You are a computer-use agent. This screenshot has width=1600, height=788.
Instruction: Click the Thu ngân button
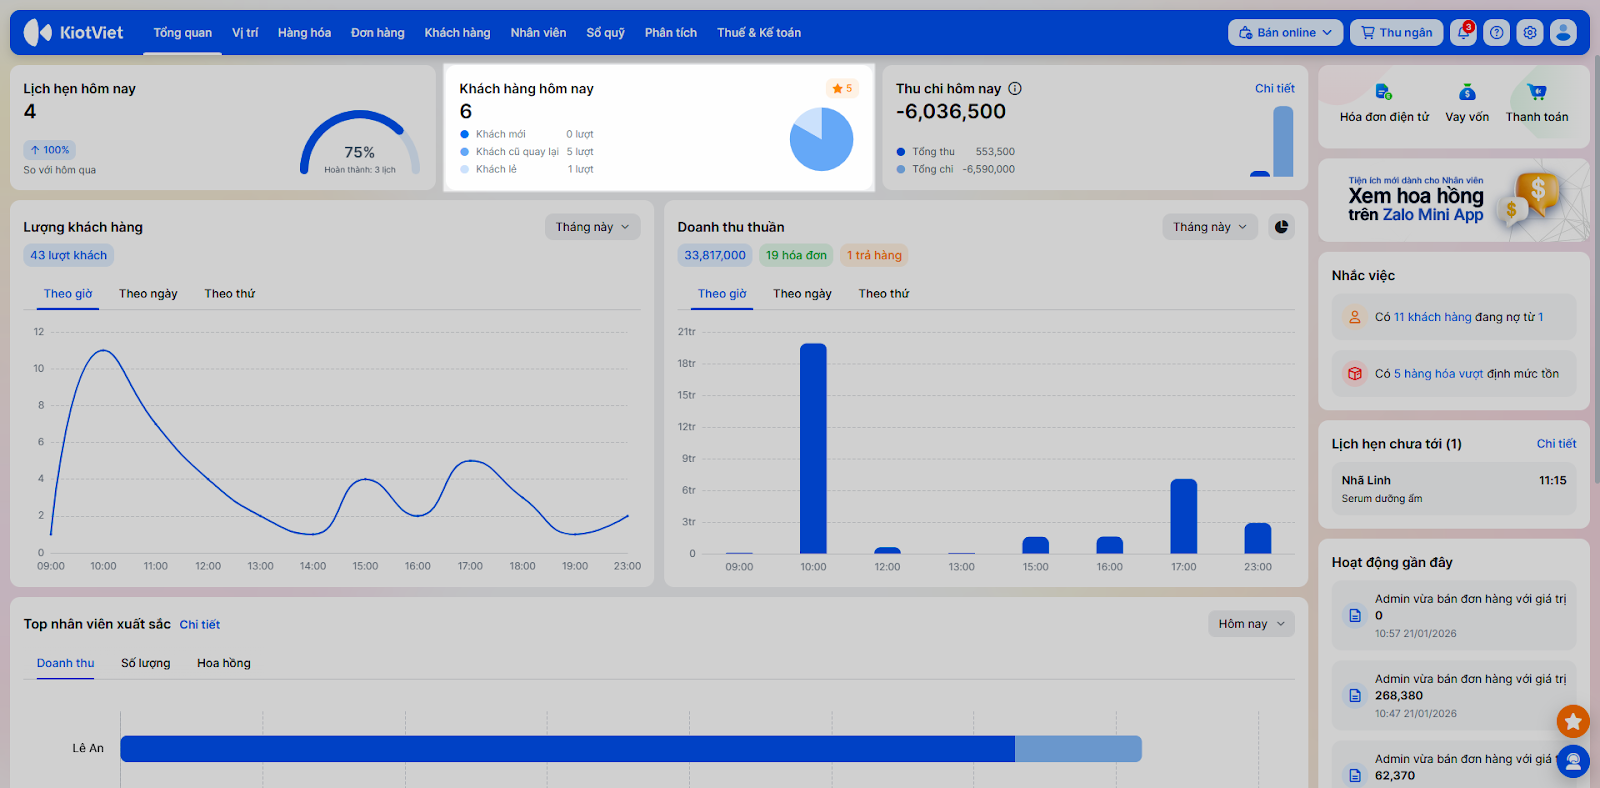point(1396,33)
